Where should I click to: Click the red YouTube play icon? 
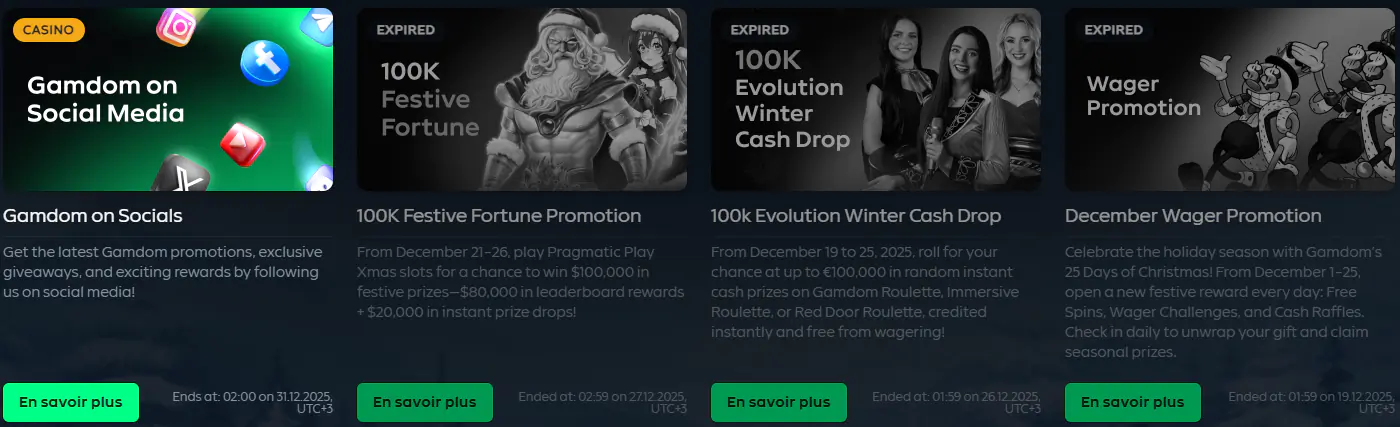coord(241,146)
